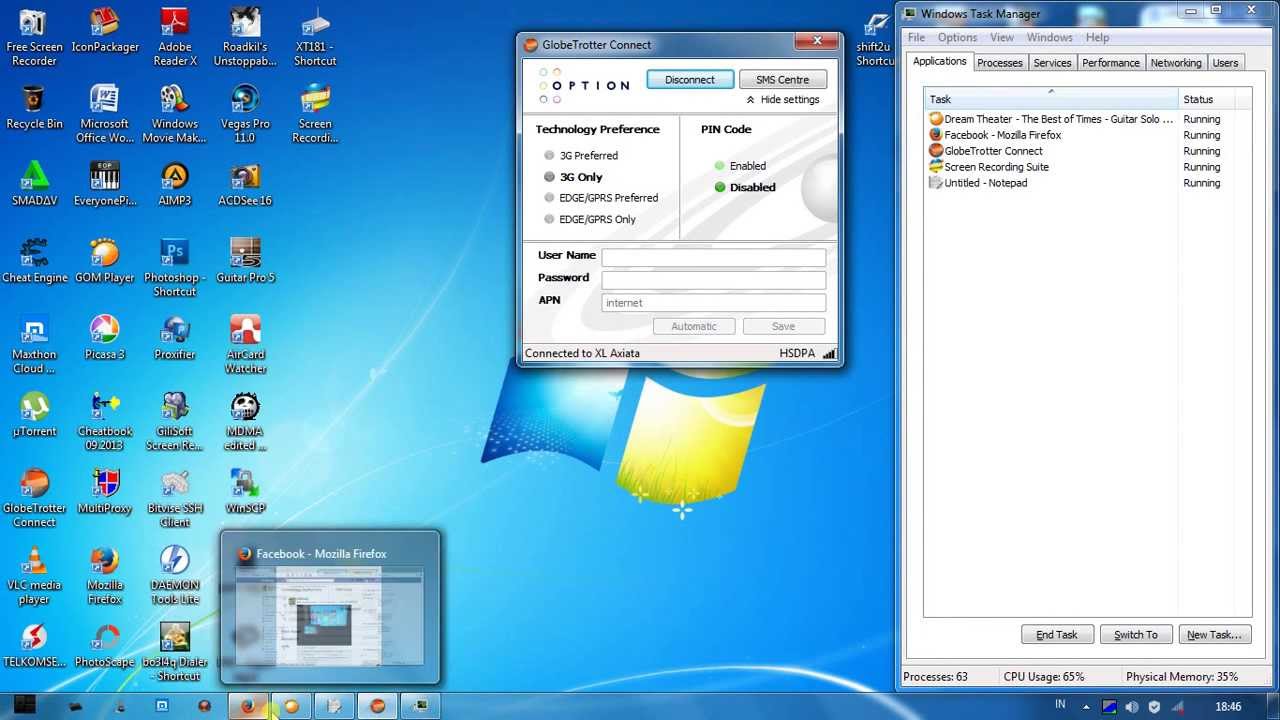Launch Proxifier desktop icon

pyautogui.click(x=175, y=337)
